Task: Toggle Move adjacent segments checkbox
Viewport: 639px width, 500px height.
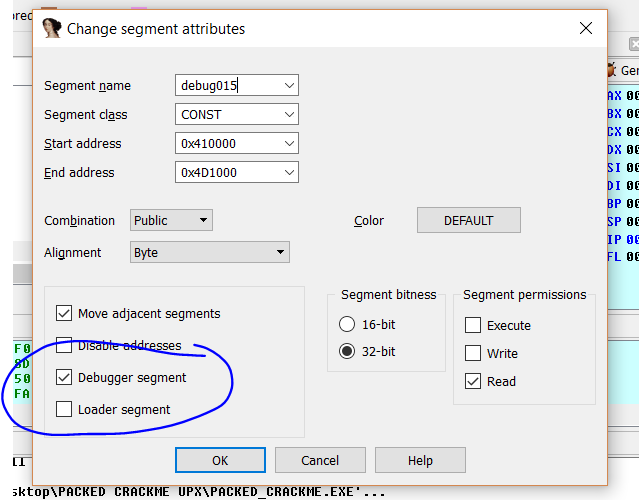Action: (65, 313)
